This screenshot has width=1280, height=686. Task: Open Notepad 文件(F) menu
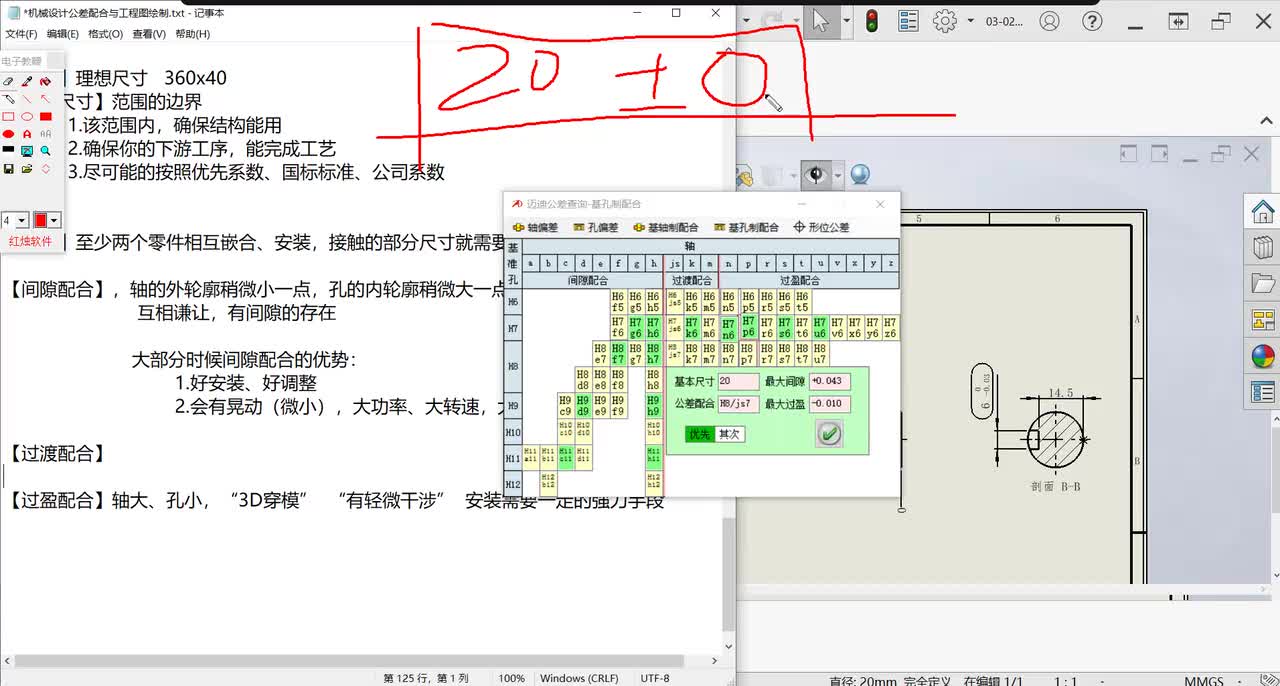[x=21, y=34]
